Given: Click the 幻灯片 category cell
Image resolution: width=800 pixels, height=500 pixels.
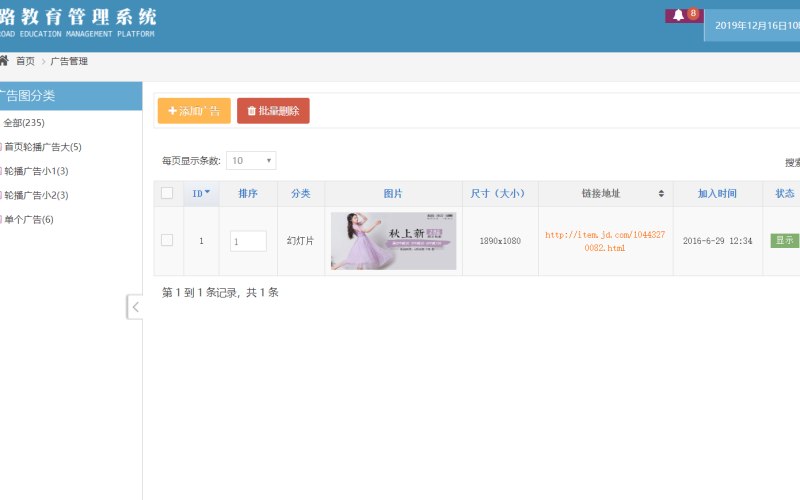Looking at the screenshot, I should click(x=300, y=241).
